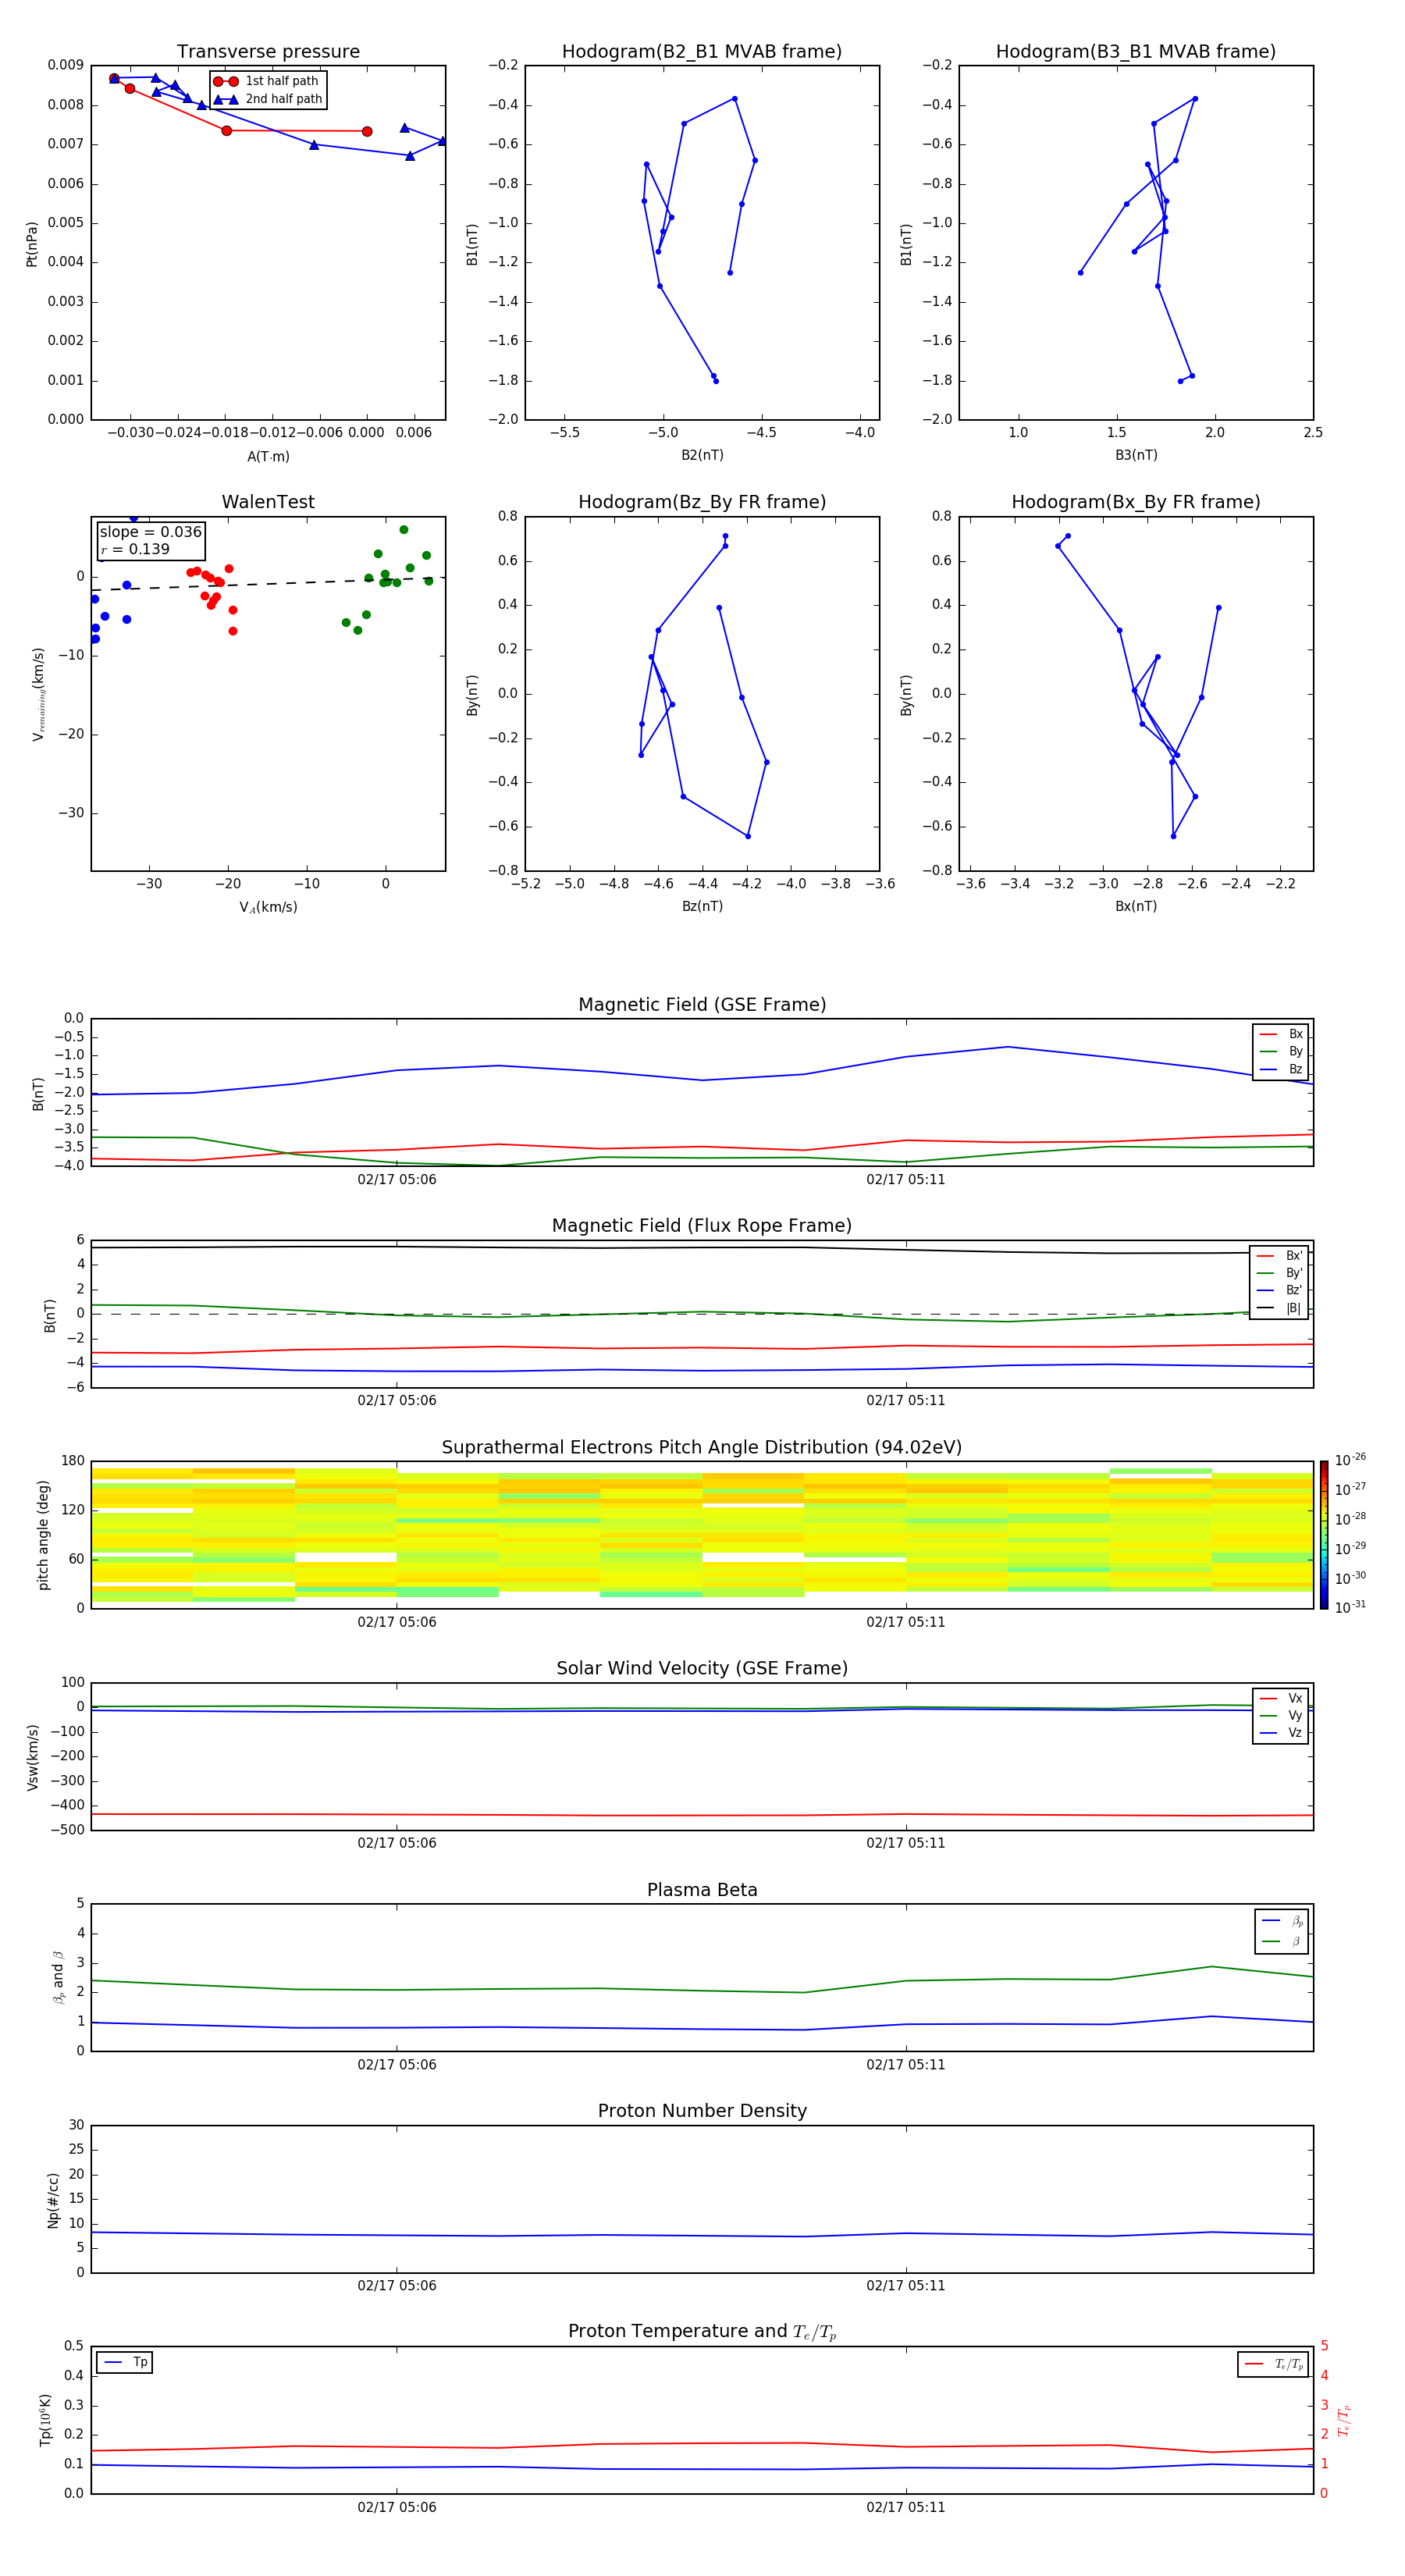Click the "Magnetic Field (Flux Rope Frame)" title
1405x2576 pixels.
pos(702,1226)
